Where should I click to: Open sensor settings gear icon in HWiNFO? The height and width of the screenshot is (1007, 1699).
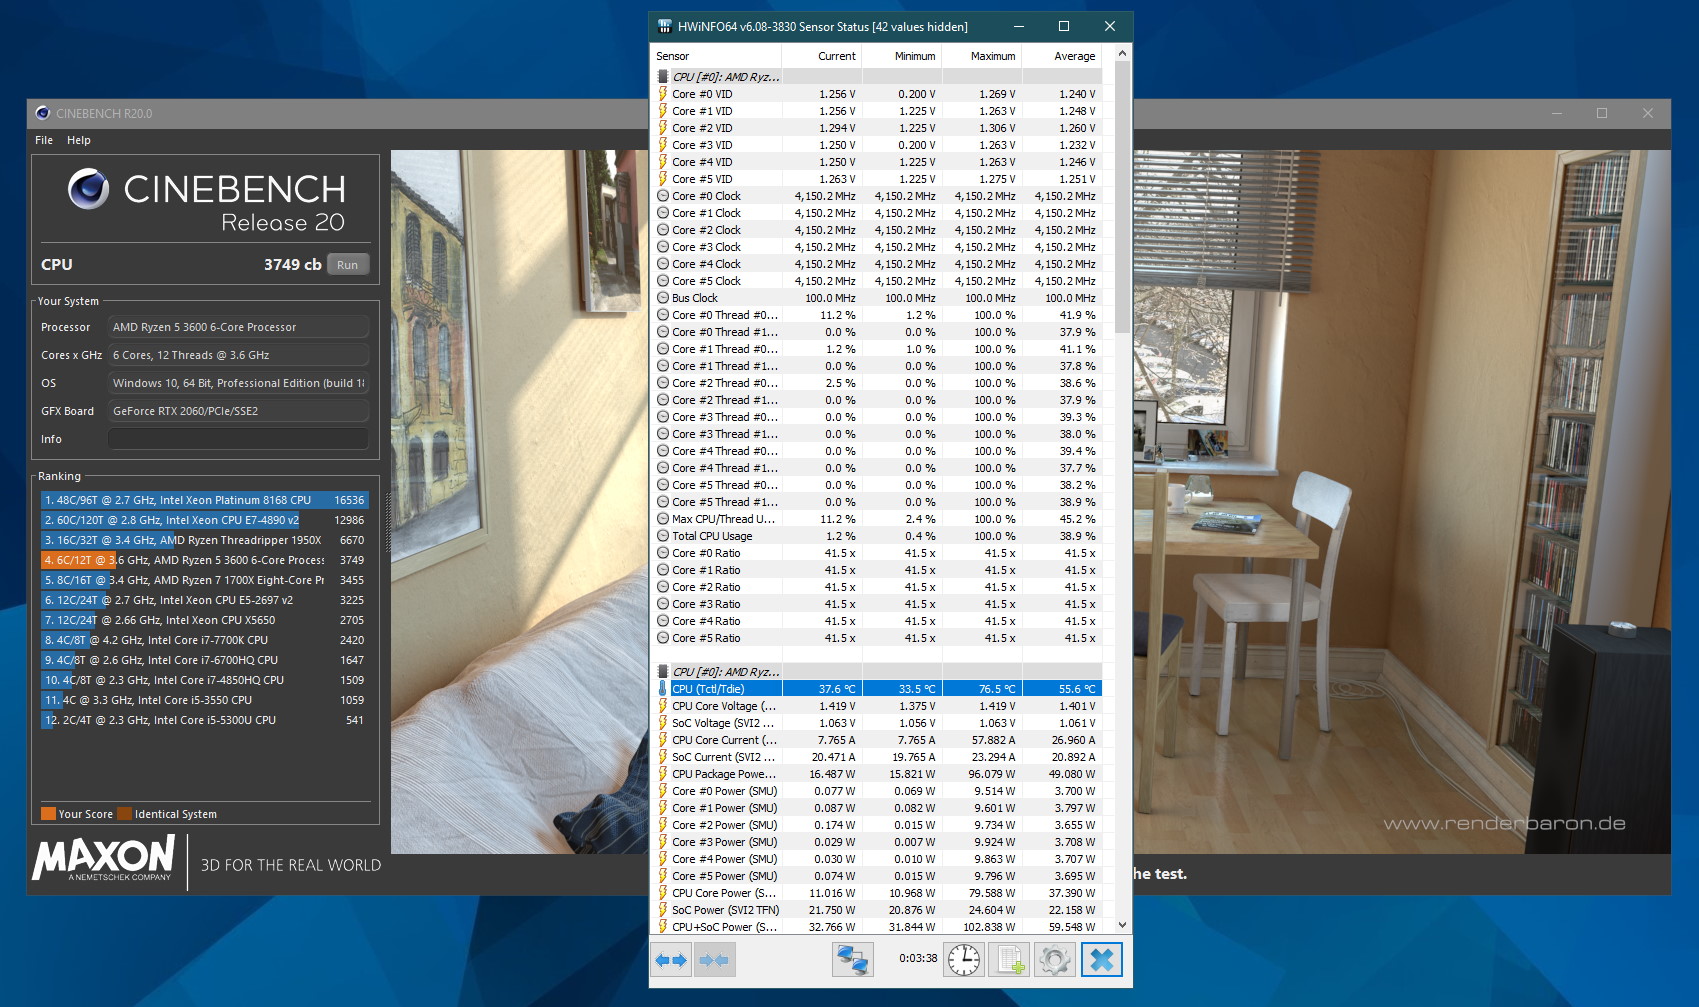pos(1054,960)
